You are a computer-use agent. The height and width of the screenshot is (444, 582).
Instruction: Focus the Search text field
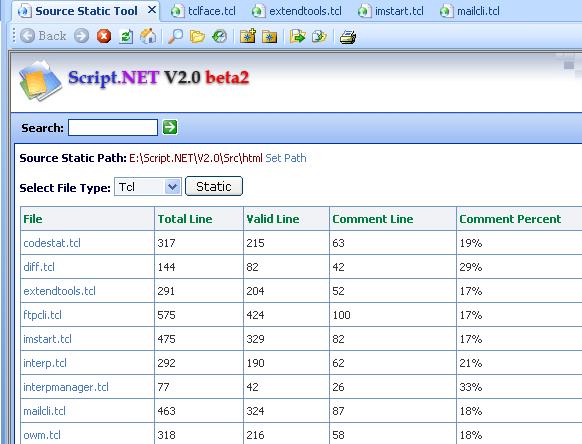click(x=113, y=127)
